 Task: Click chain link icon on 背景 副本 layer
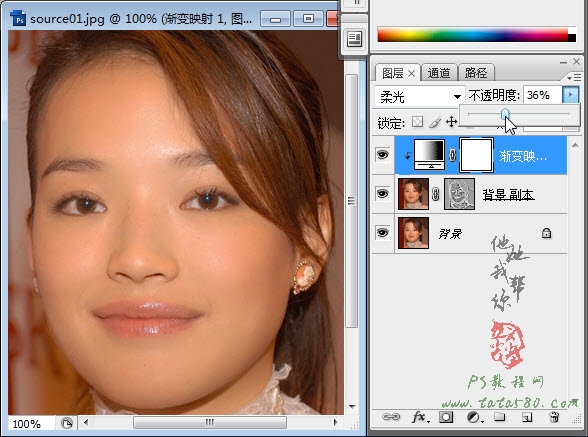coord(435,194)
